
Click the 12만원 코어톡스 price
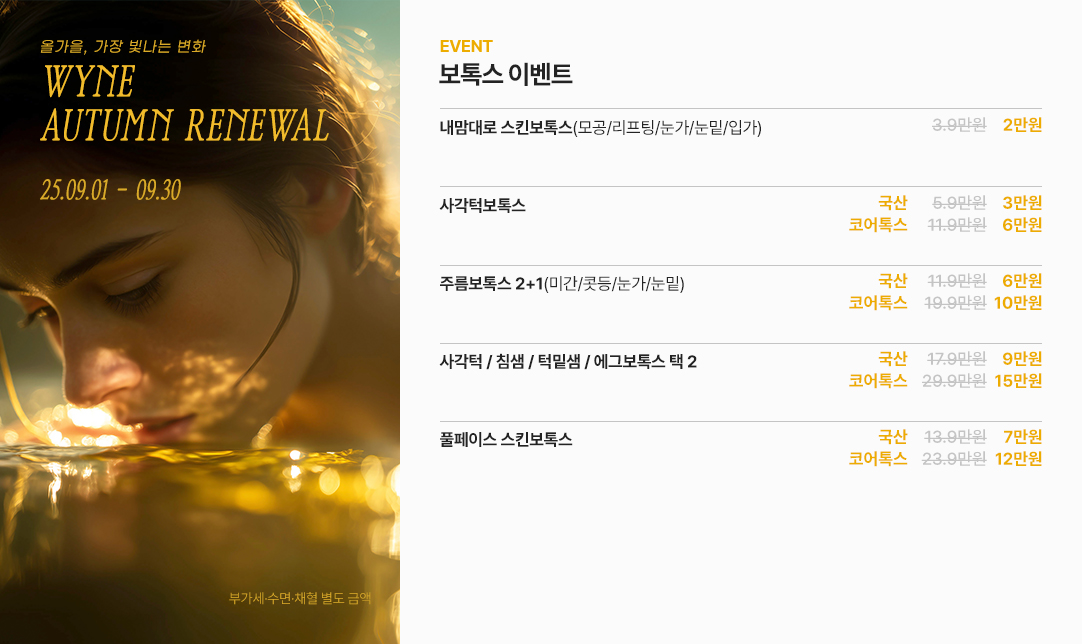pyautogui.click(x=1018, y=459)
